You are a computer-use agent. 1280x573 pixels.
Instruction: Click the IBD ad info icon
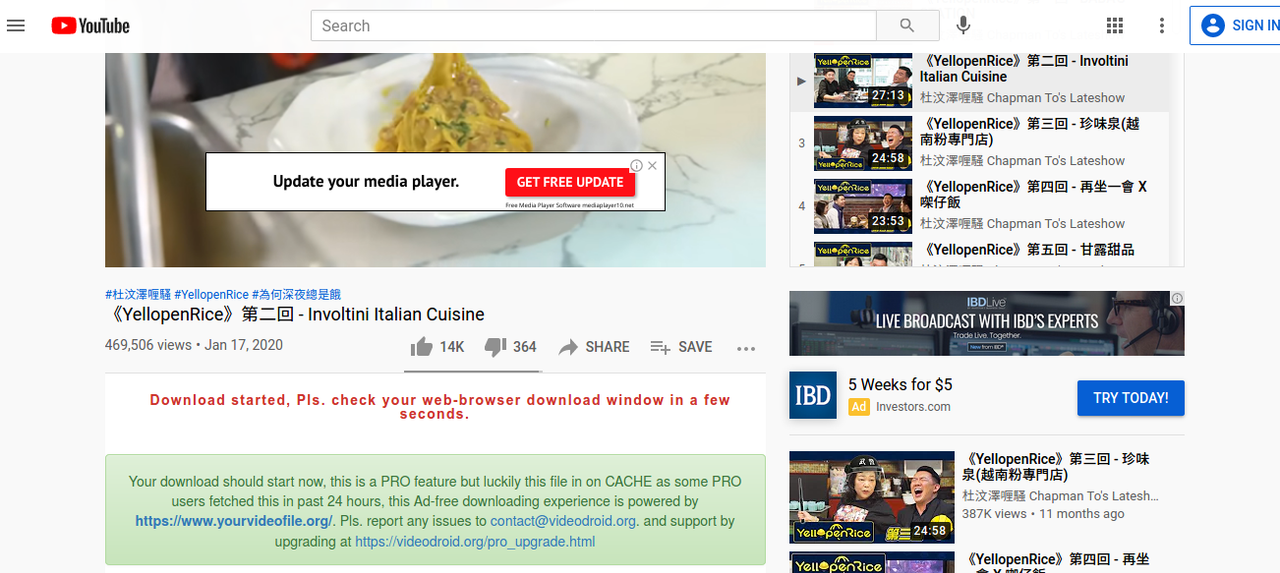coord(1177,298)
